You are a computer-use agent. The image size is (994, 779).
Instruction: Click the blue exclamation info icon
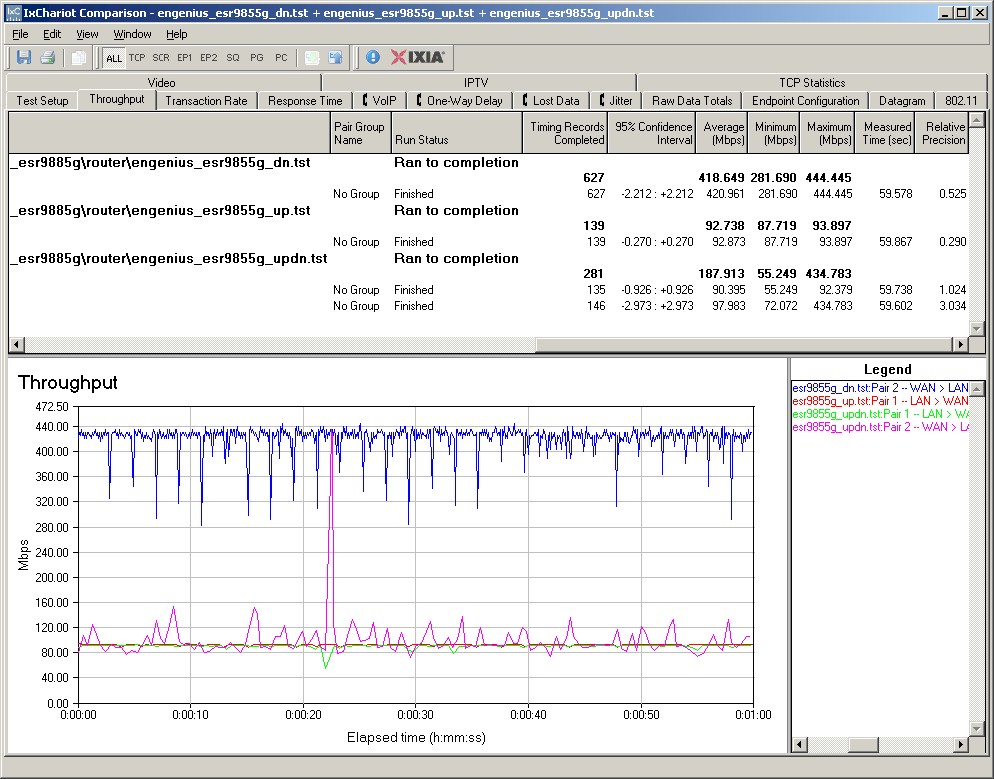pyautogui.click(x=373, y=58)
